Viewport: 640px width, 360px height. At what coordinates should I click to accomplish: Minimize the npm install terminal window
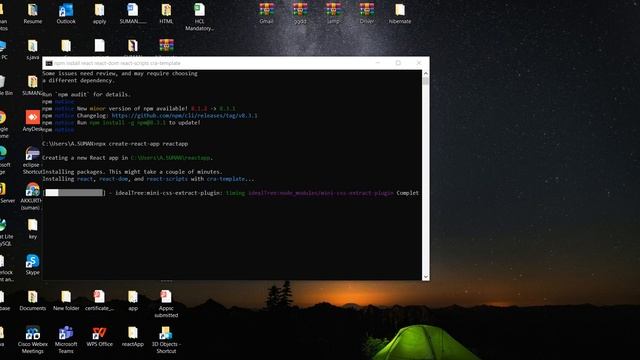click(378, 63)
